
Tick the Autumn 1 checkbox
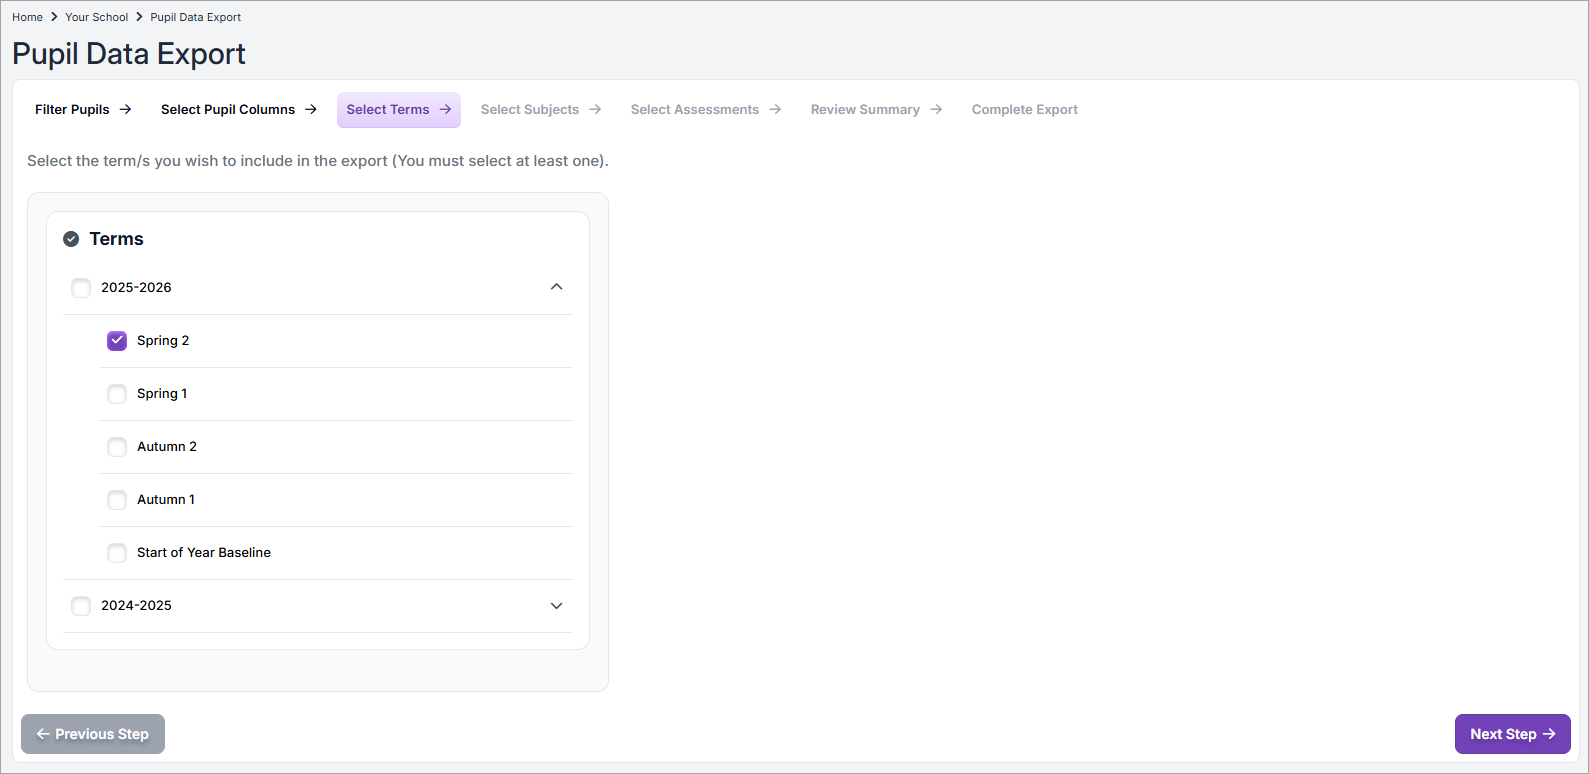[x=117, y=500]
